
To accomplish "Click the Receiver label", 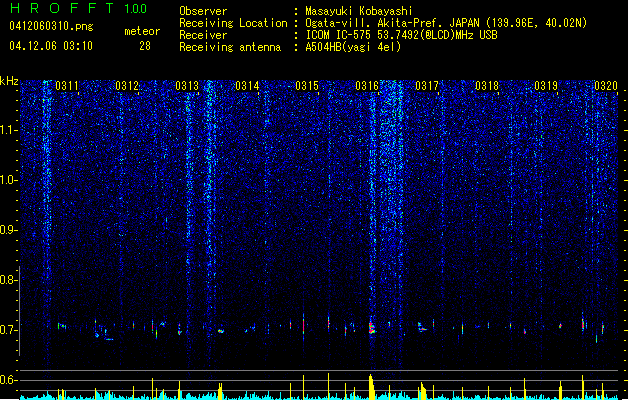I will tap(203, 35).
